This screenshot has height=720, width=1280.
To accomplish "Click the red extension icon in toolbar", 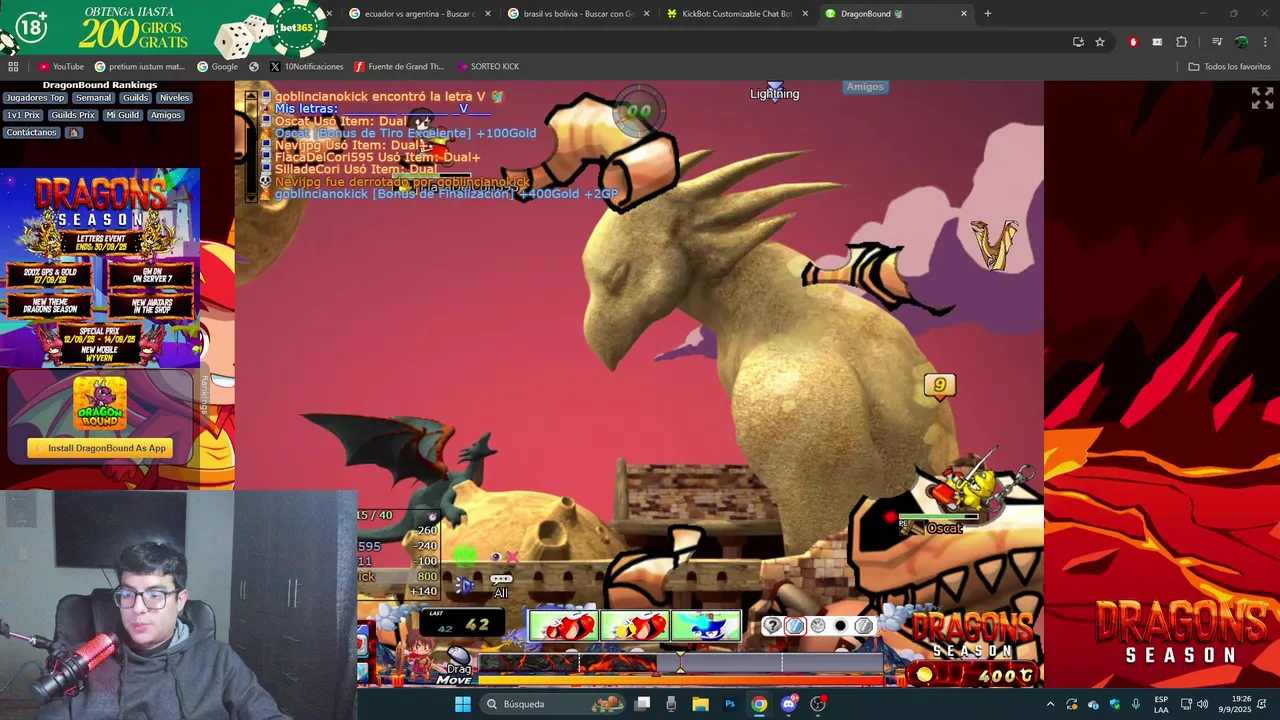I will coord(1133,42).
